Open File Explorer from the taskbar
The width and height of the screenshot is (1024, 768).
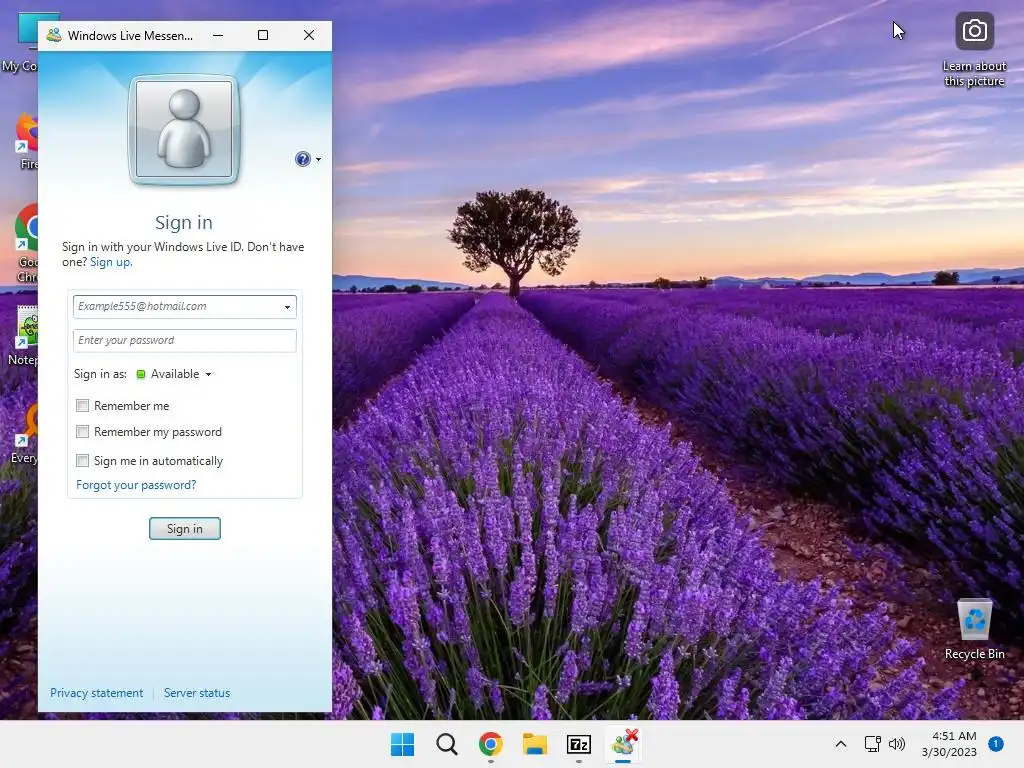535,744
